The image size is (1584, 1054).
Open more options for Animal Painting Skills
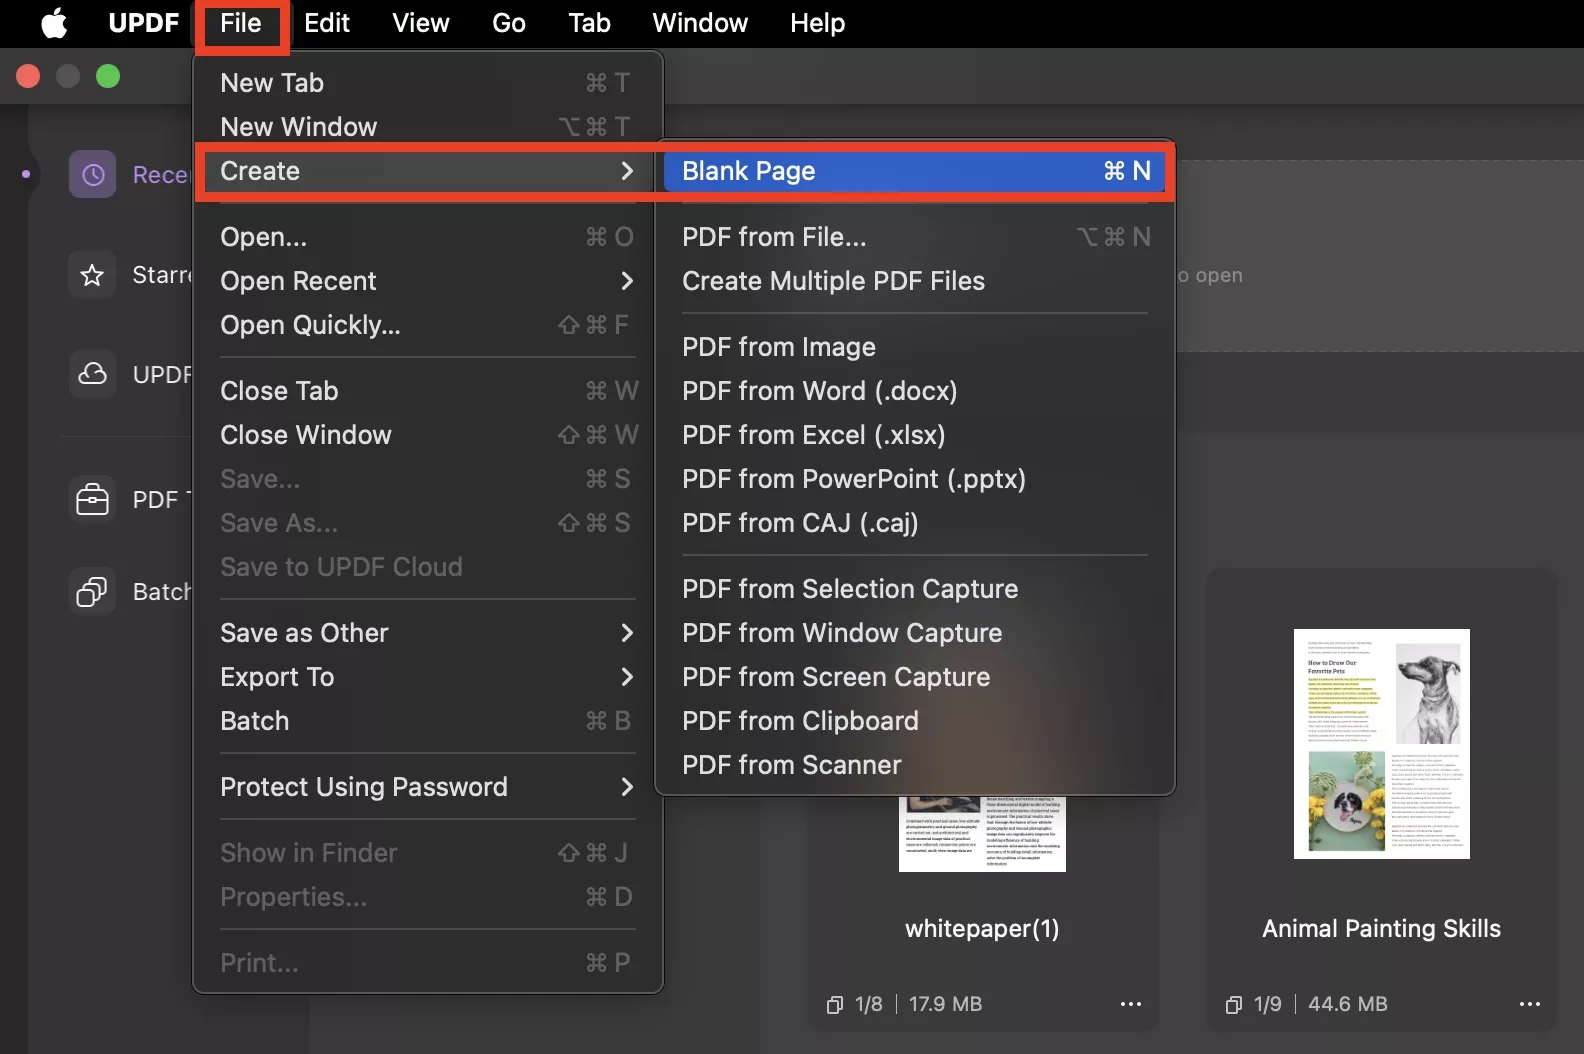[1529, 1004]
